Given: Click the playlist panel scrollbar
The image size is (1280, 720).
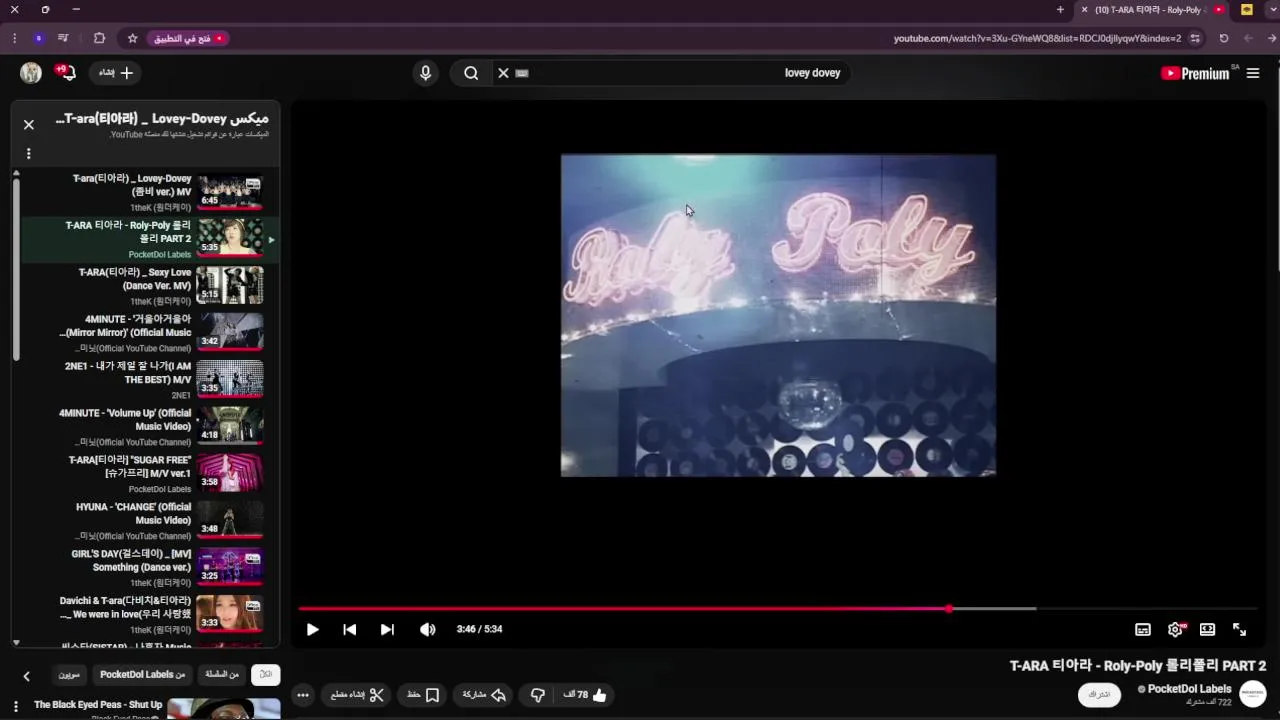Looking at the screenshot, I should coord(16,270).
